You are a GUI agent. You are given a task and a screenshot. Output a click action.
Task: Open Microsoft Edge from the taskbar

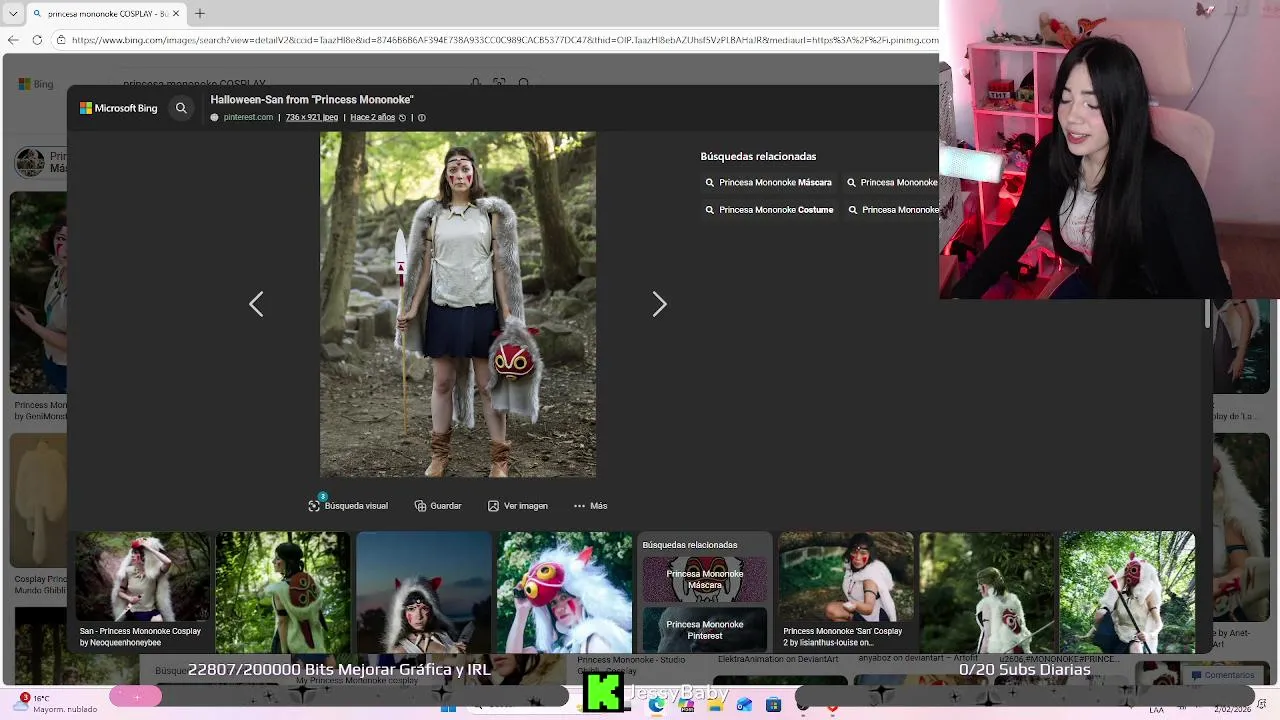[657, 705]
